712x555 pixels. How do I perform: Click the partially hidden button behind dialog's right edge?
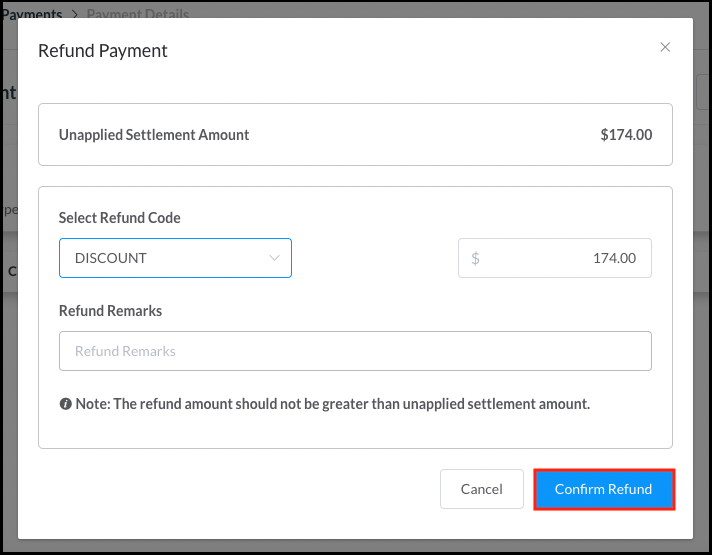click(703, 93)
